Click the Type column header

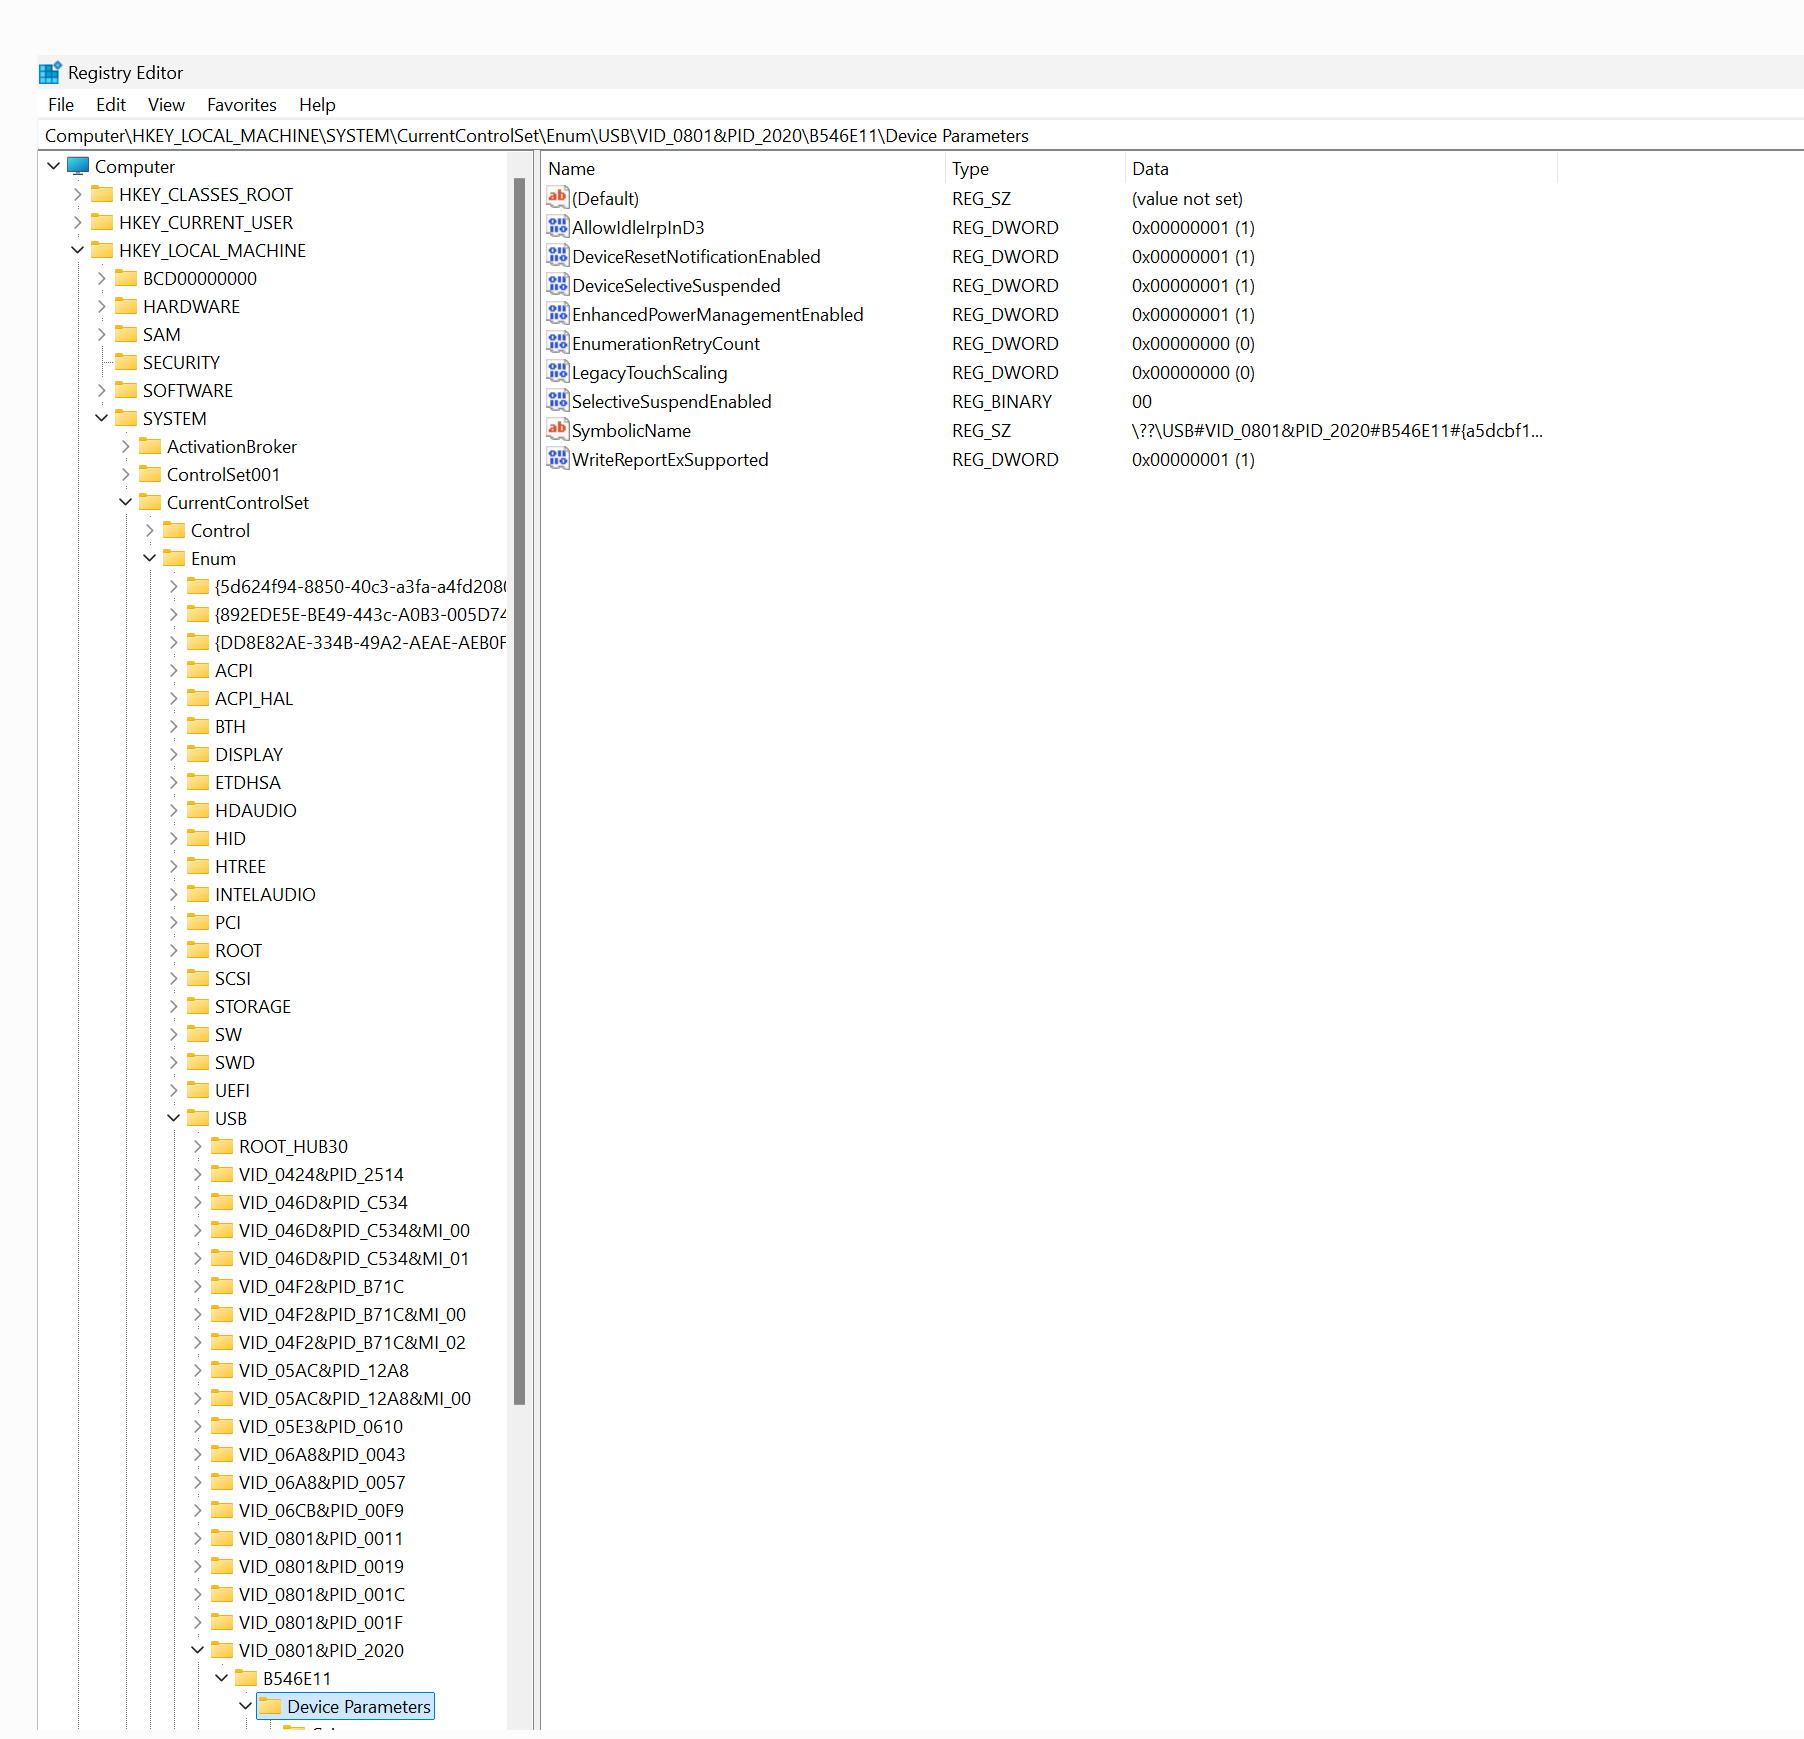coord(1030,169)
